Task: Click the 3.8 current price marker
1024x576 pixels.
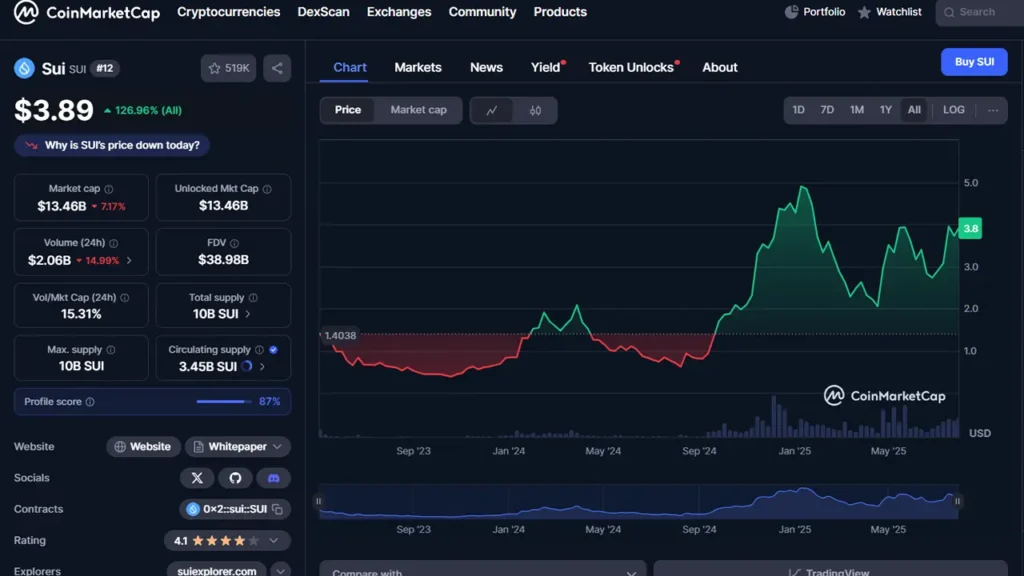Action: coord(970,229)
